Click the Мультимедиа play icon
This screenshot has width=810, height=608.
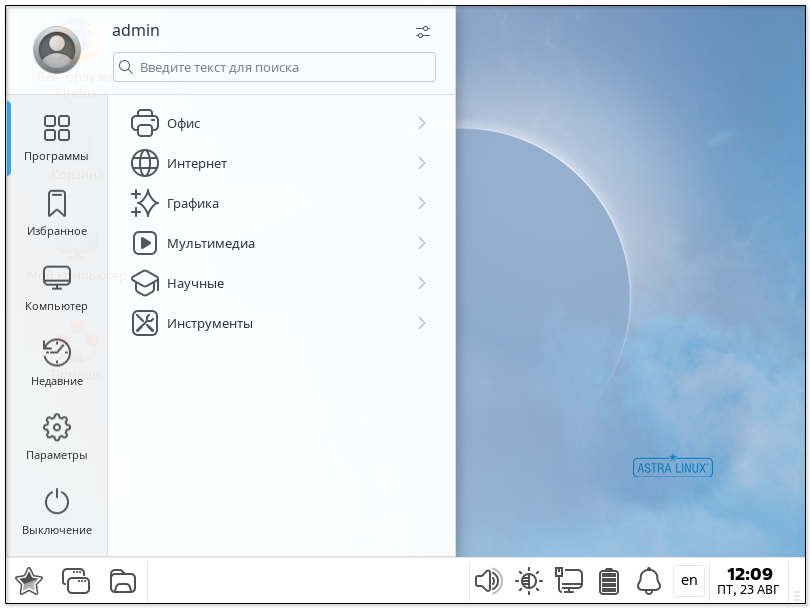coord(145,243)
